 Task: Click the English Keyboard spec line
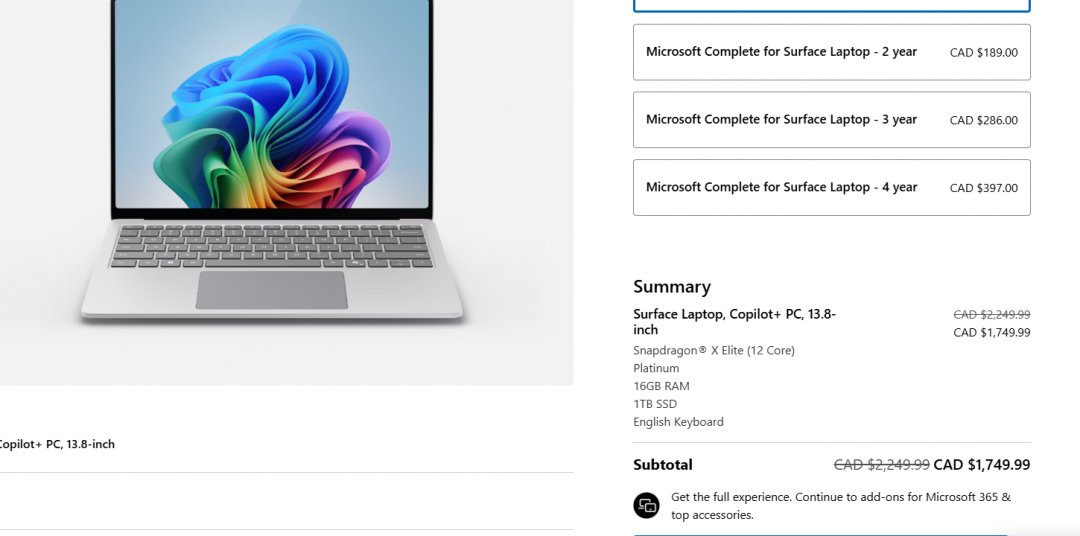click(x=678, y=422)
